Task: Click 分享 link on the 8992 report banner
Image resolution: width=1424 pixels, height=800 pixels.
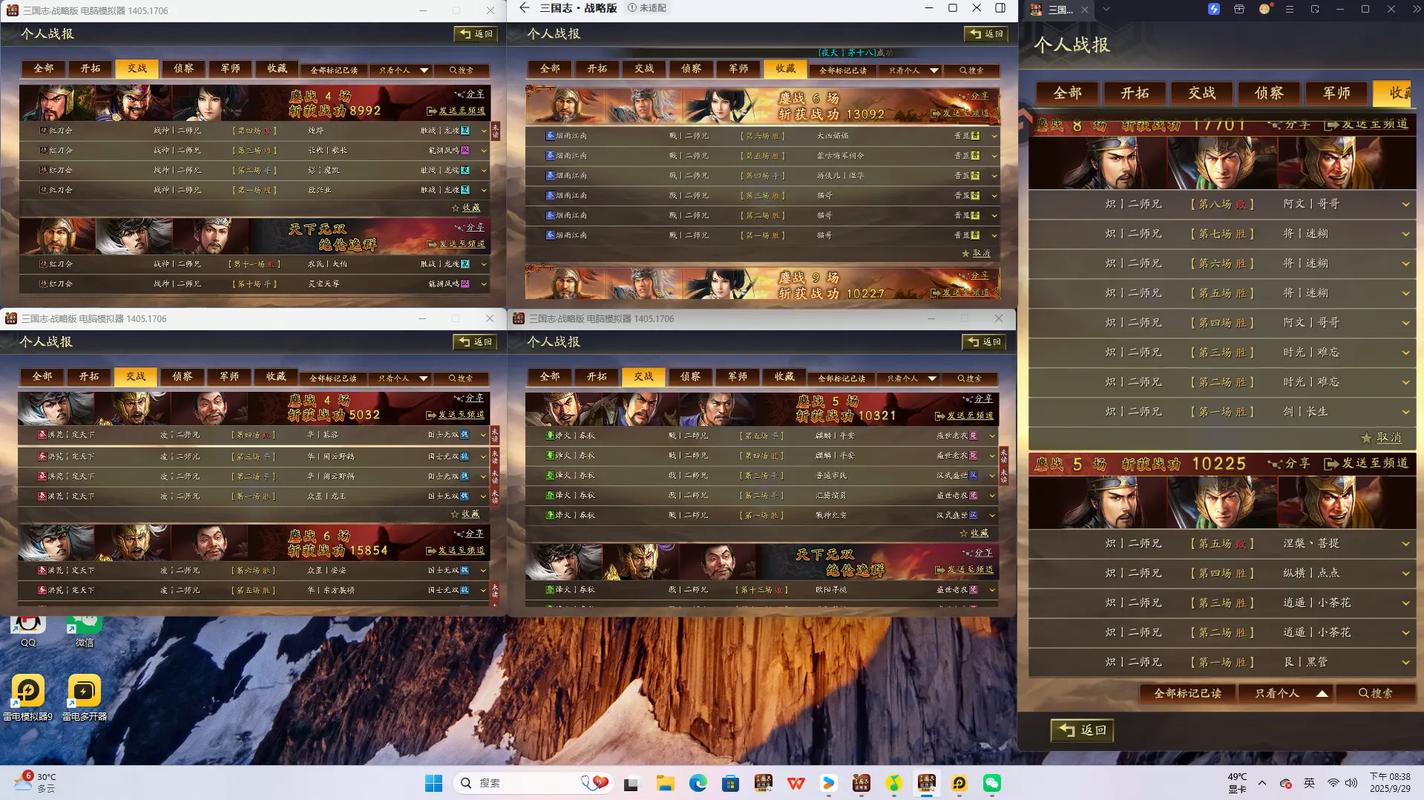Action: pos(469,95)
